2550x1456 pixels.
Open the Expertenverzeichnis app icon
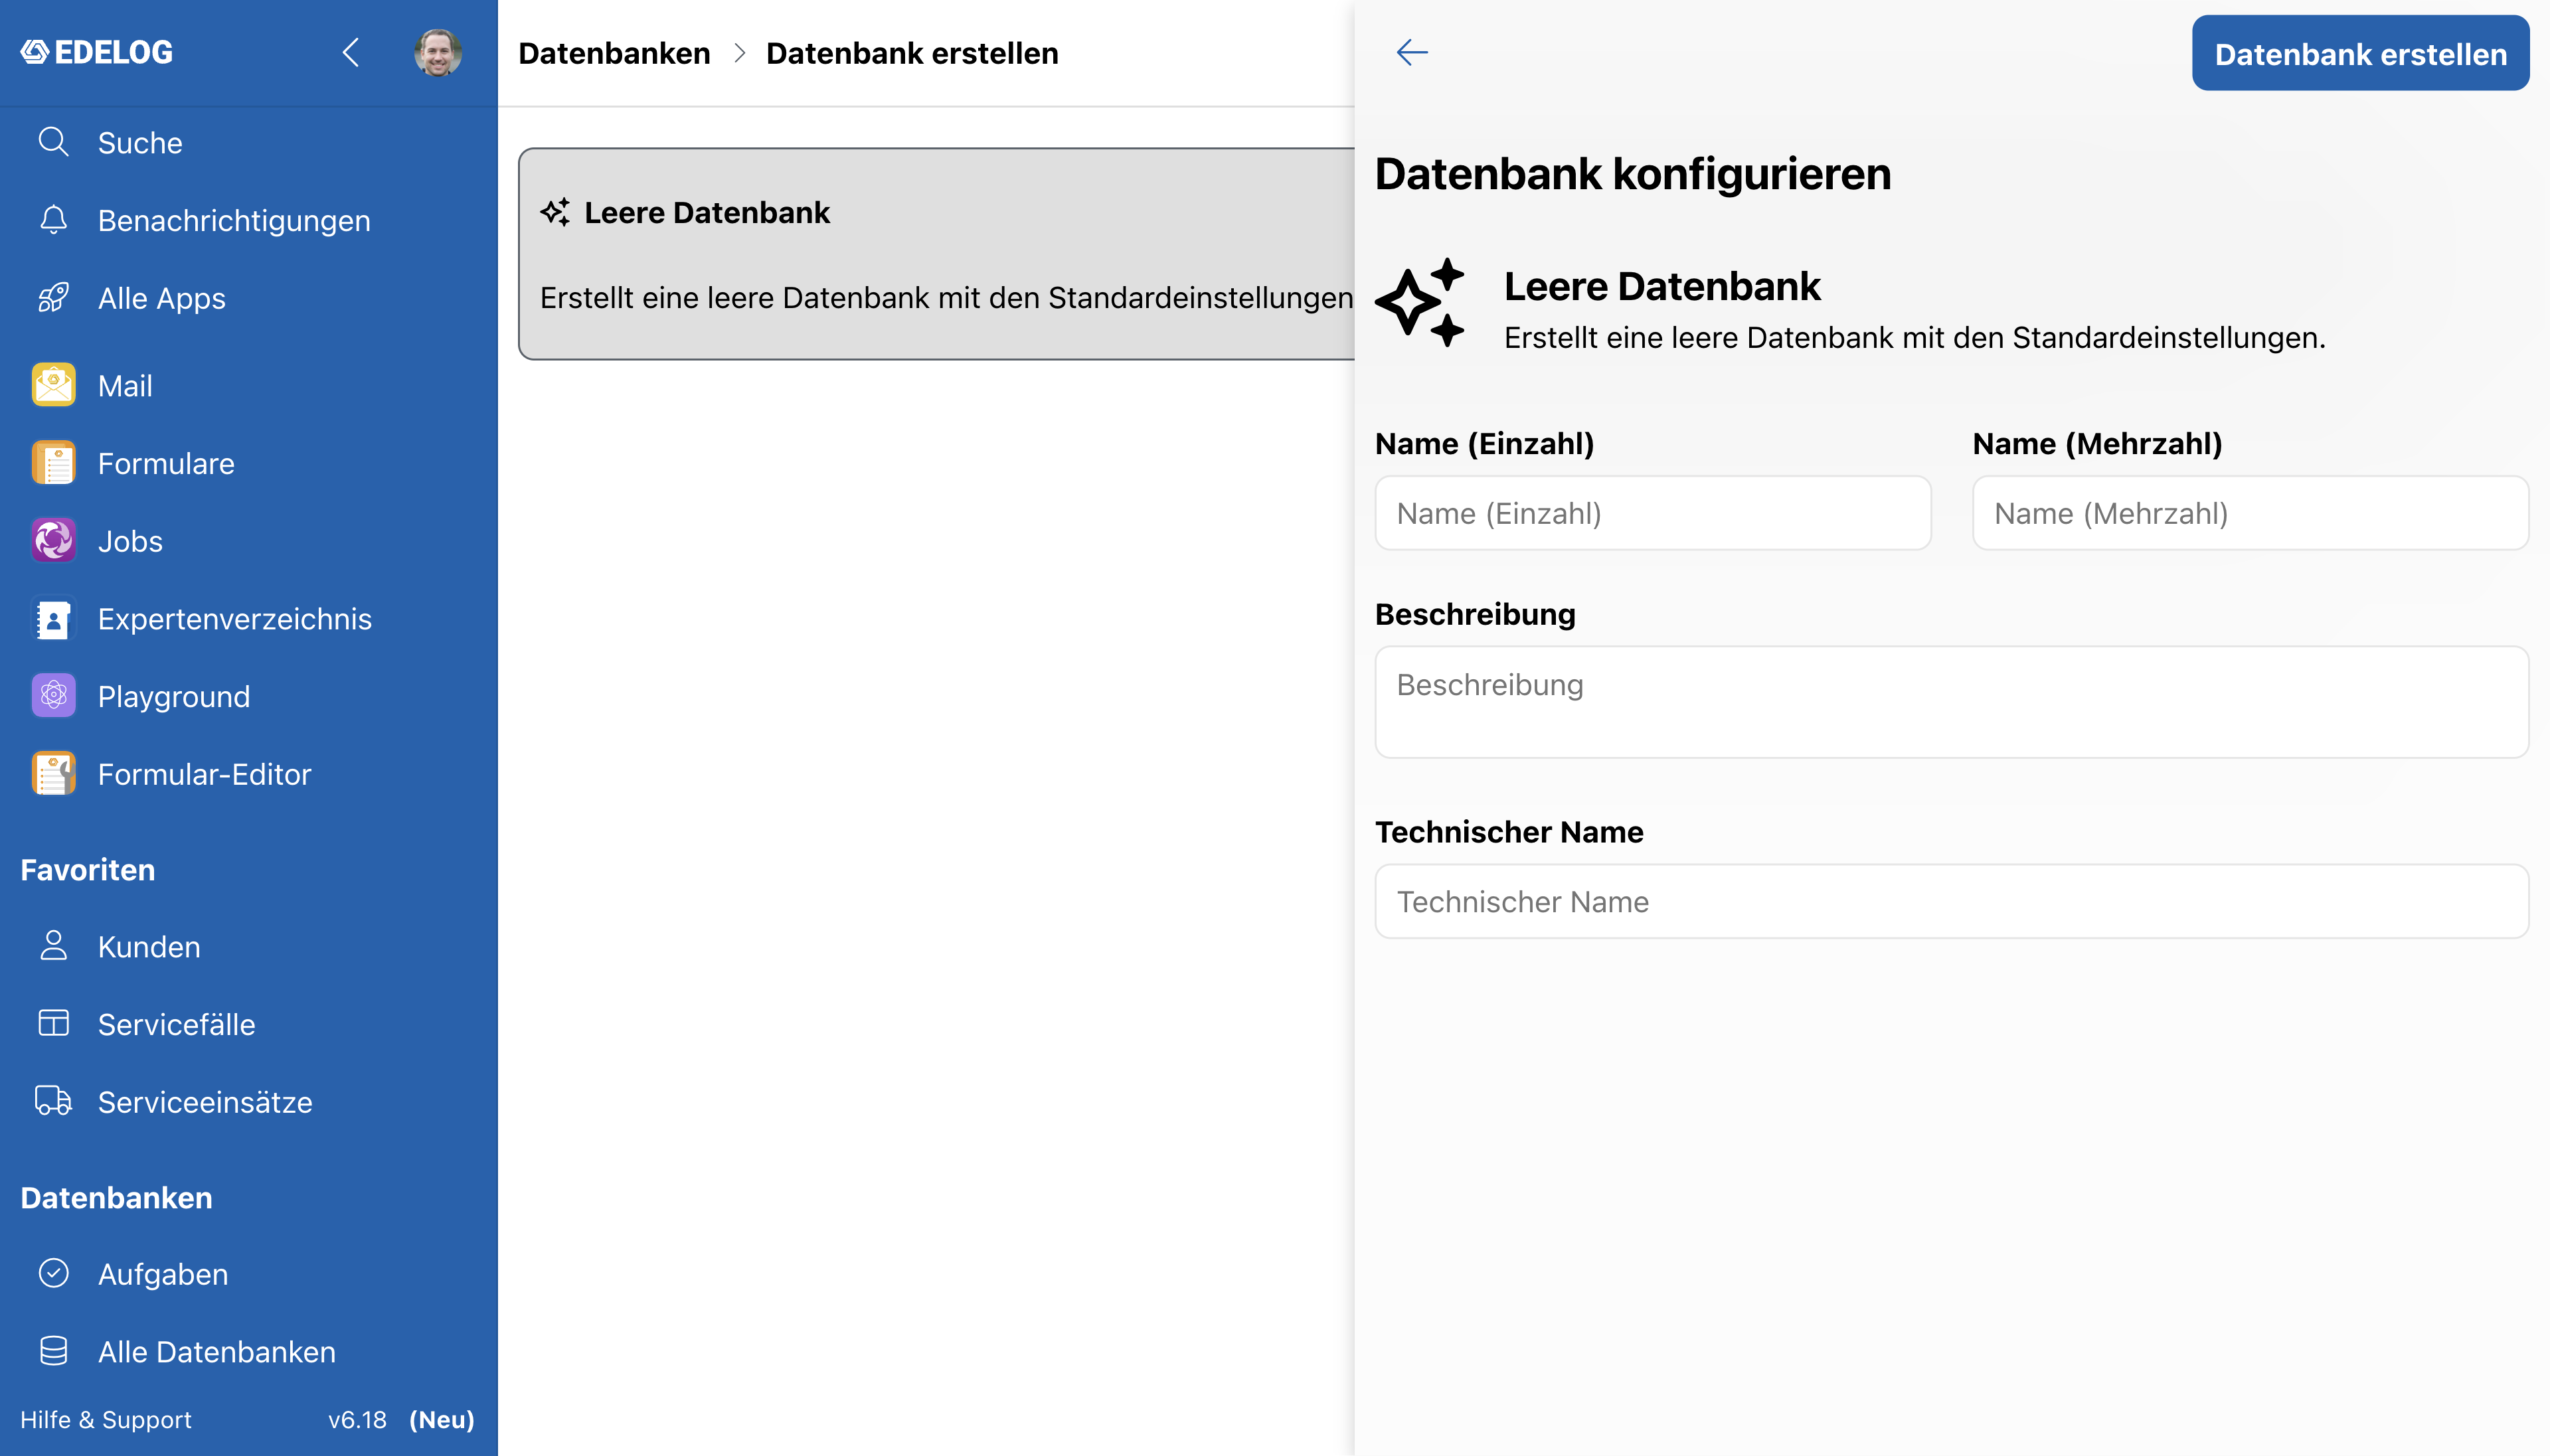pyautogui.click(x=53, y=619)
